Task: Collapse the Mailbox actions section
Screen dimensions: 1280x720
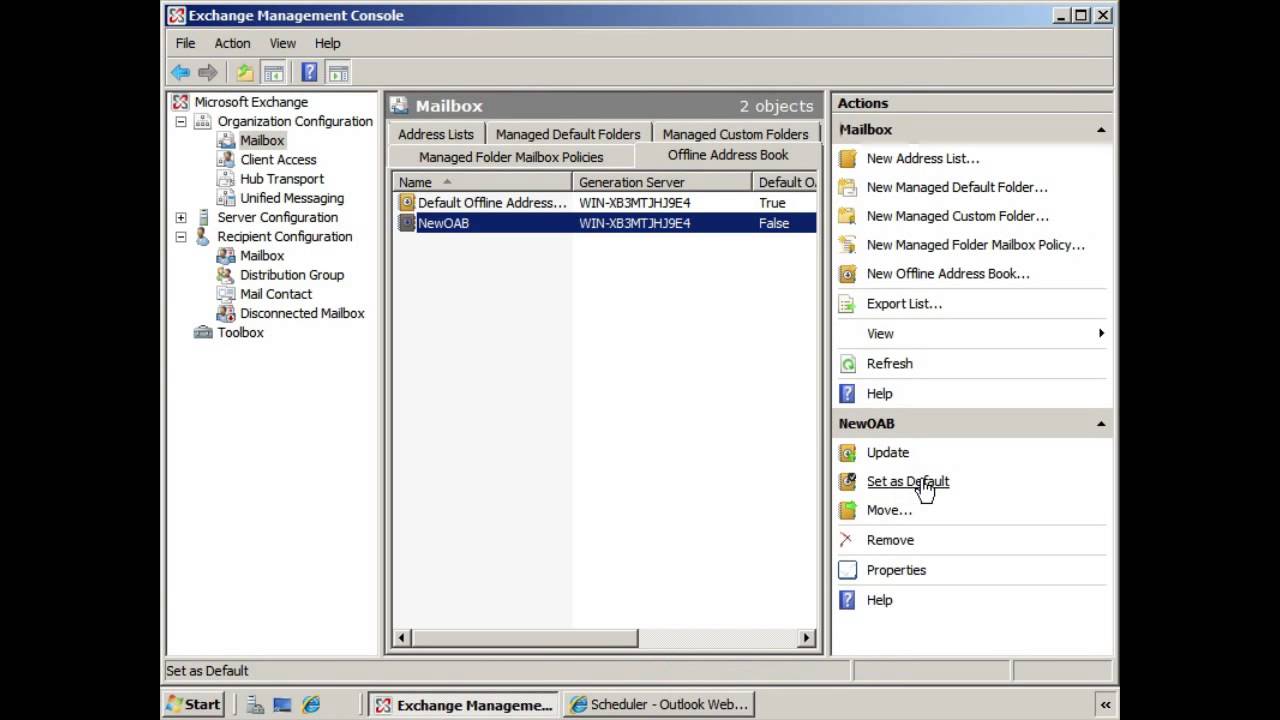Action: tap(1101, 130)
